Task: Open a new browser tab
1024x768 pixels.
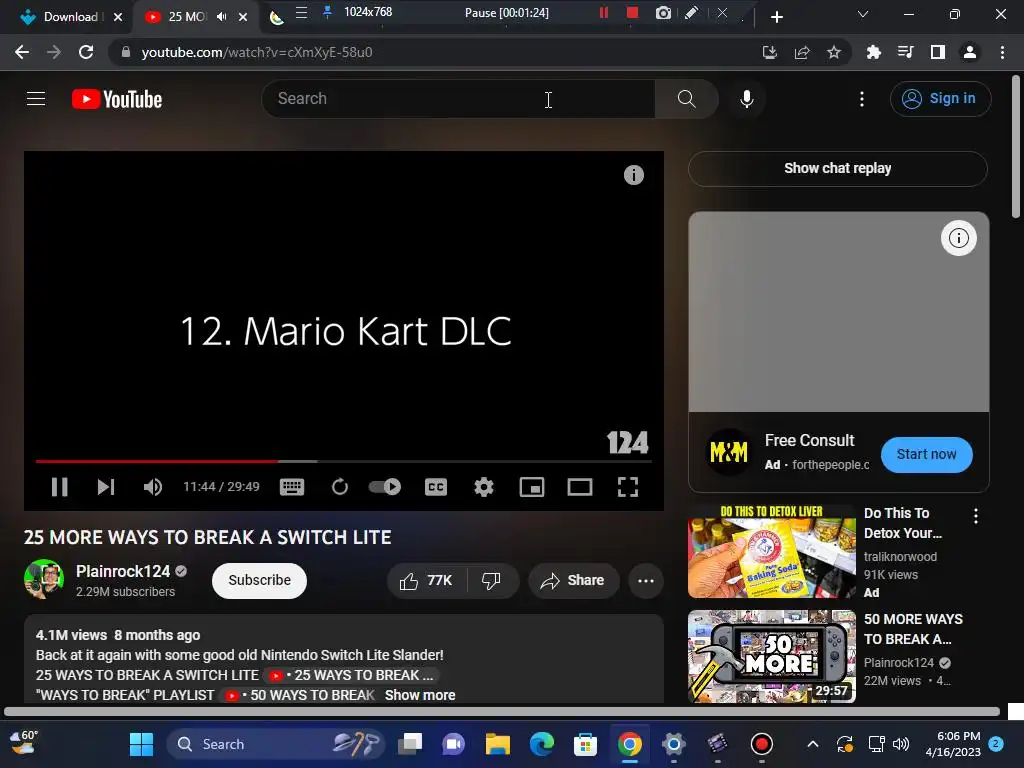Action: pos(776,17)
